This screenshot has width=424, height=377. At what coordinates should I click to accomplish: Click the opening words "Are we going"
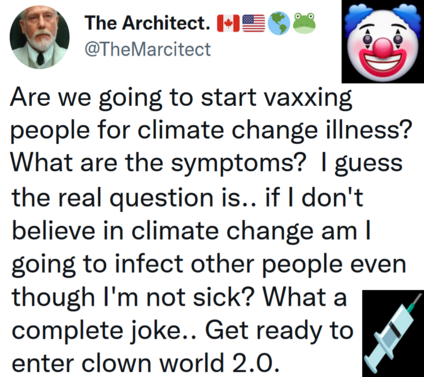[87, 99]
